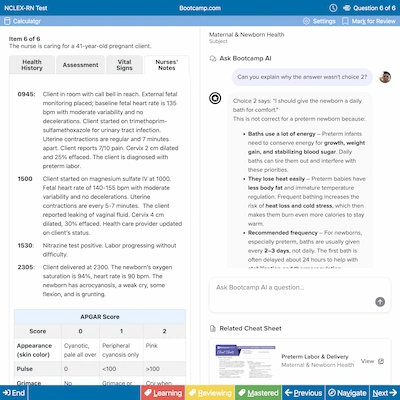Viewport: 400px width, 400px height.
Task: Click the 1500 nurses' note timestamp
Action: click(25, 179)
